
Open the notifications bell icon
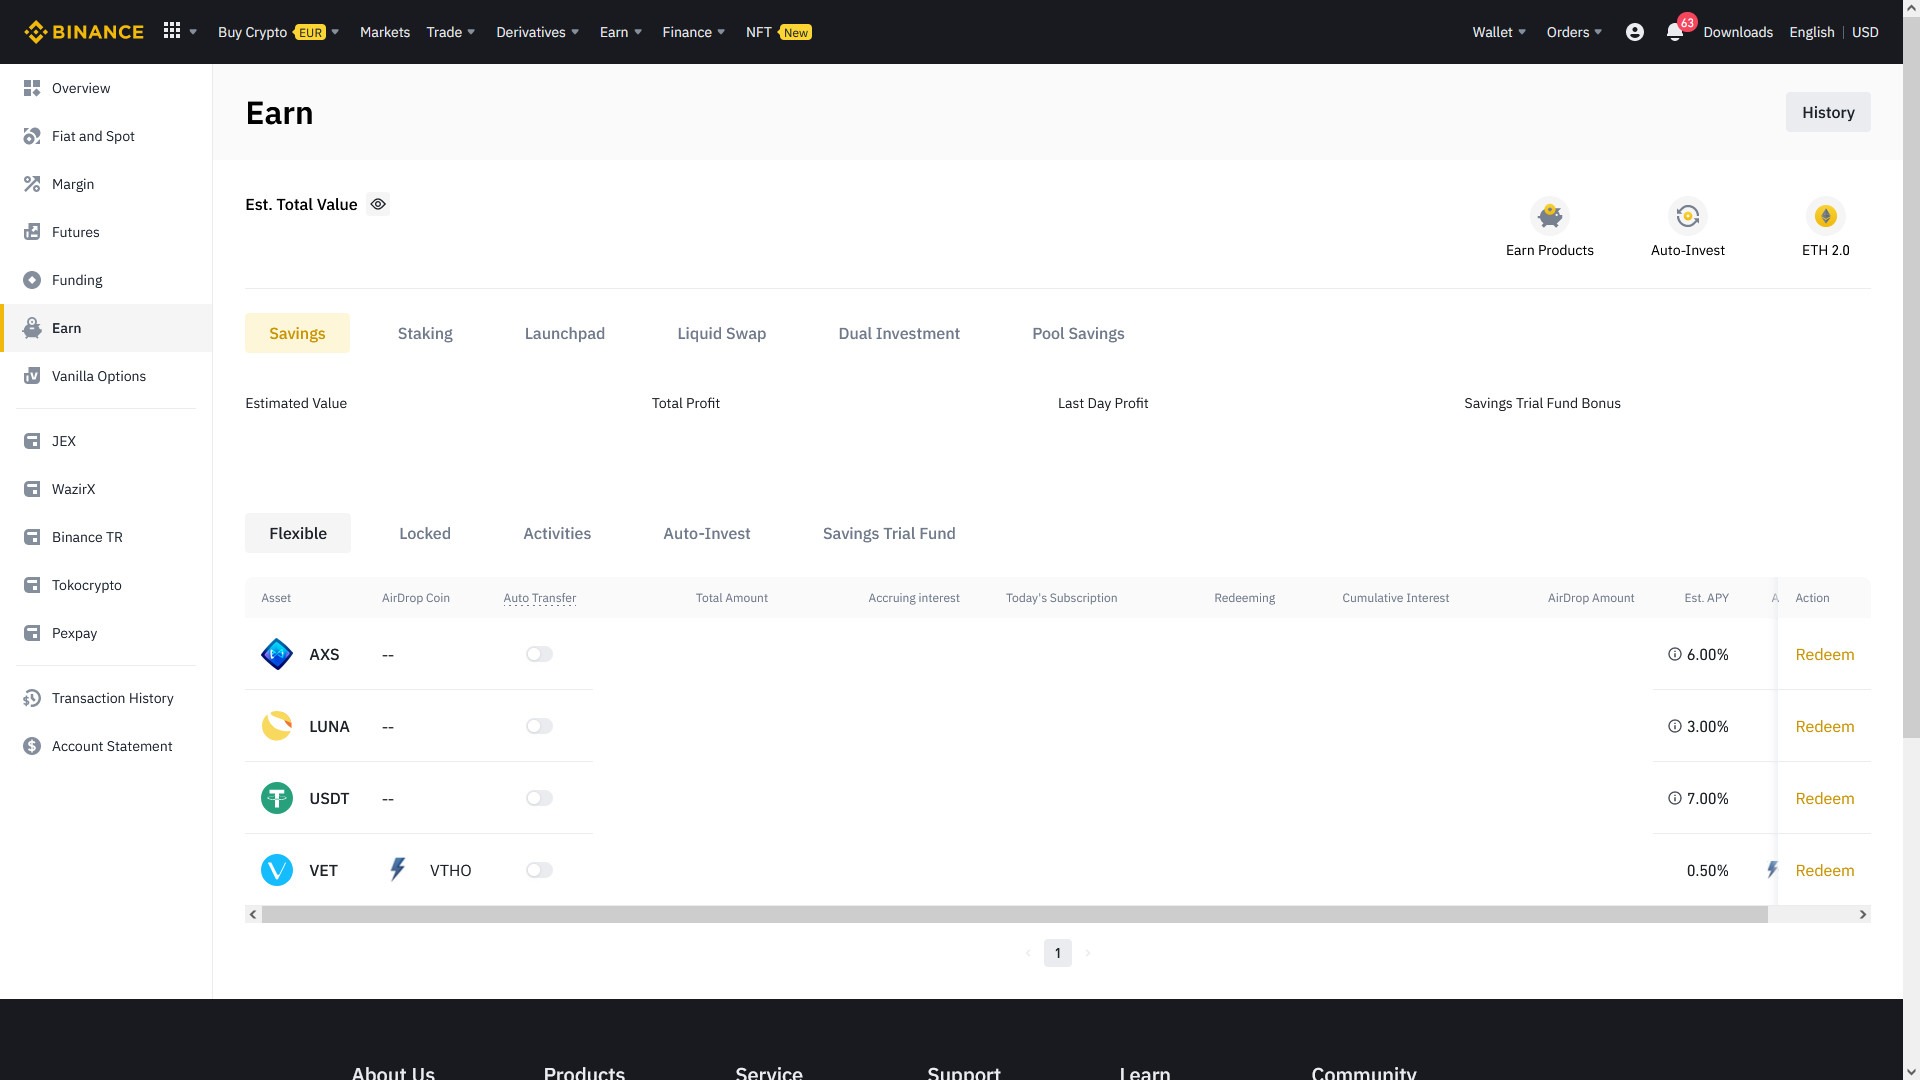click(1675, 32)
